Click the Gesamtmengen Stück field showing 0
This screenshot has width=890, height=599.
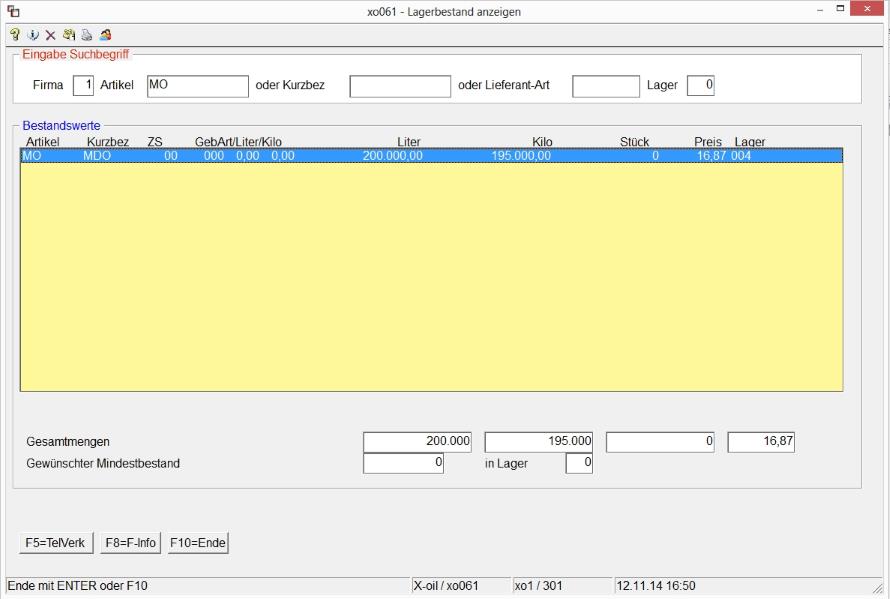tap(660, 442)
